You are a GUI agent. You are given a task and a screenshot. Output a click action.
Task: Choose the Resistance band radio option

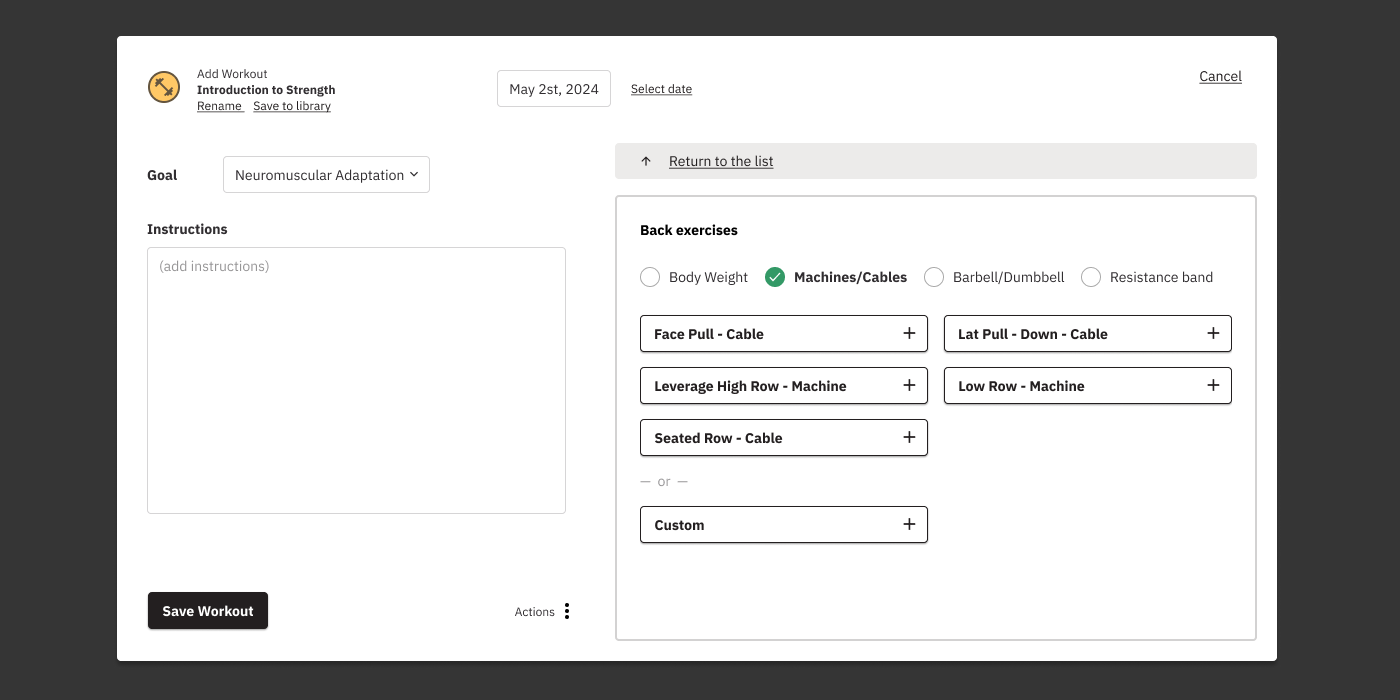1091,277
